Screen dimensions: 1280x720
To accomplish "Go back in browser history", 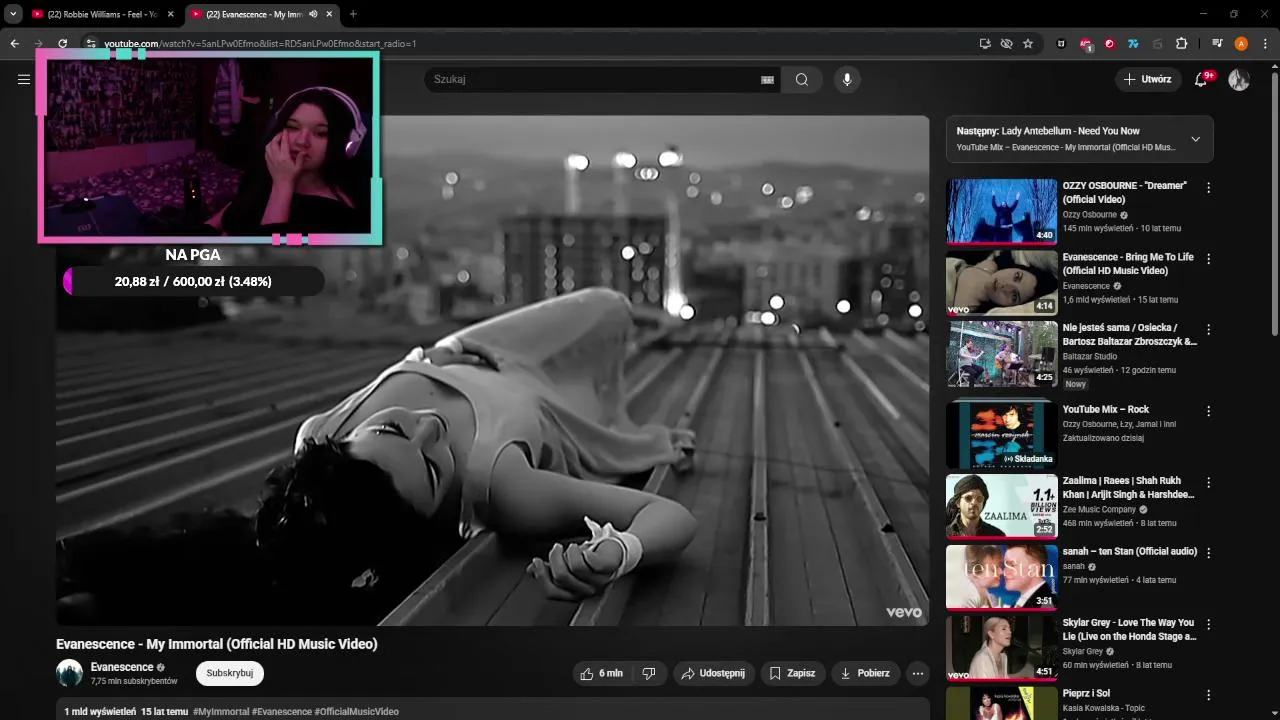I will (14, 44).
